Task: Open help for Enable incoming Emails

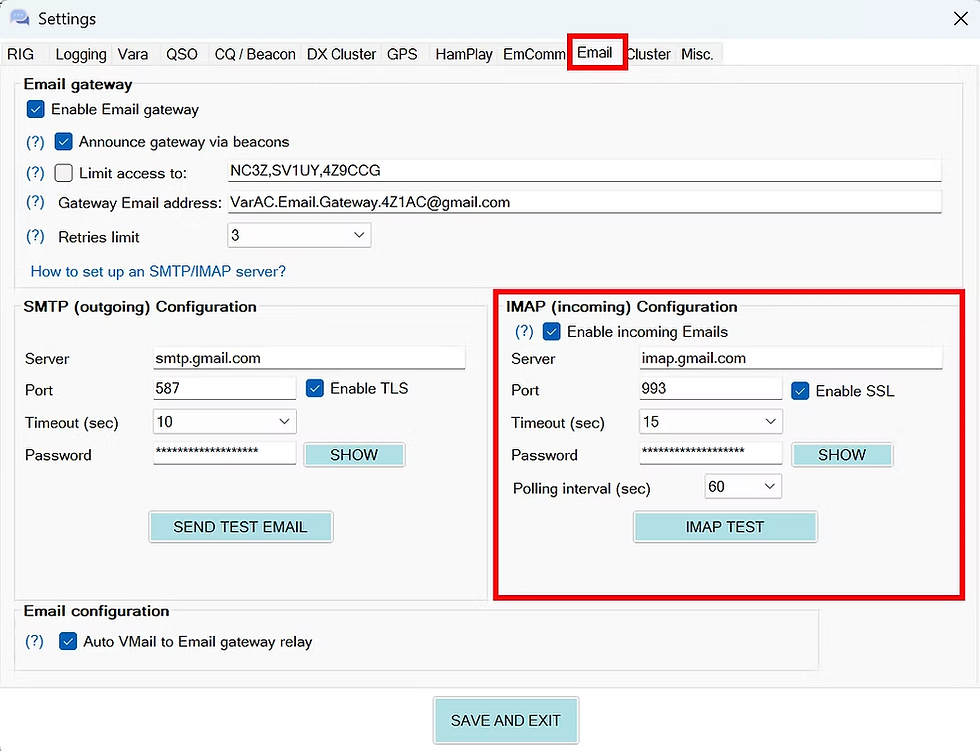Action: 524,331
